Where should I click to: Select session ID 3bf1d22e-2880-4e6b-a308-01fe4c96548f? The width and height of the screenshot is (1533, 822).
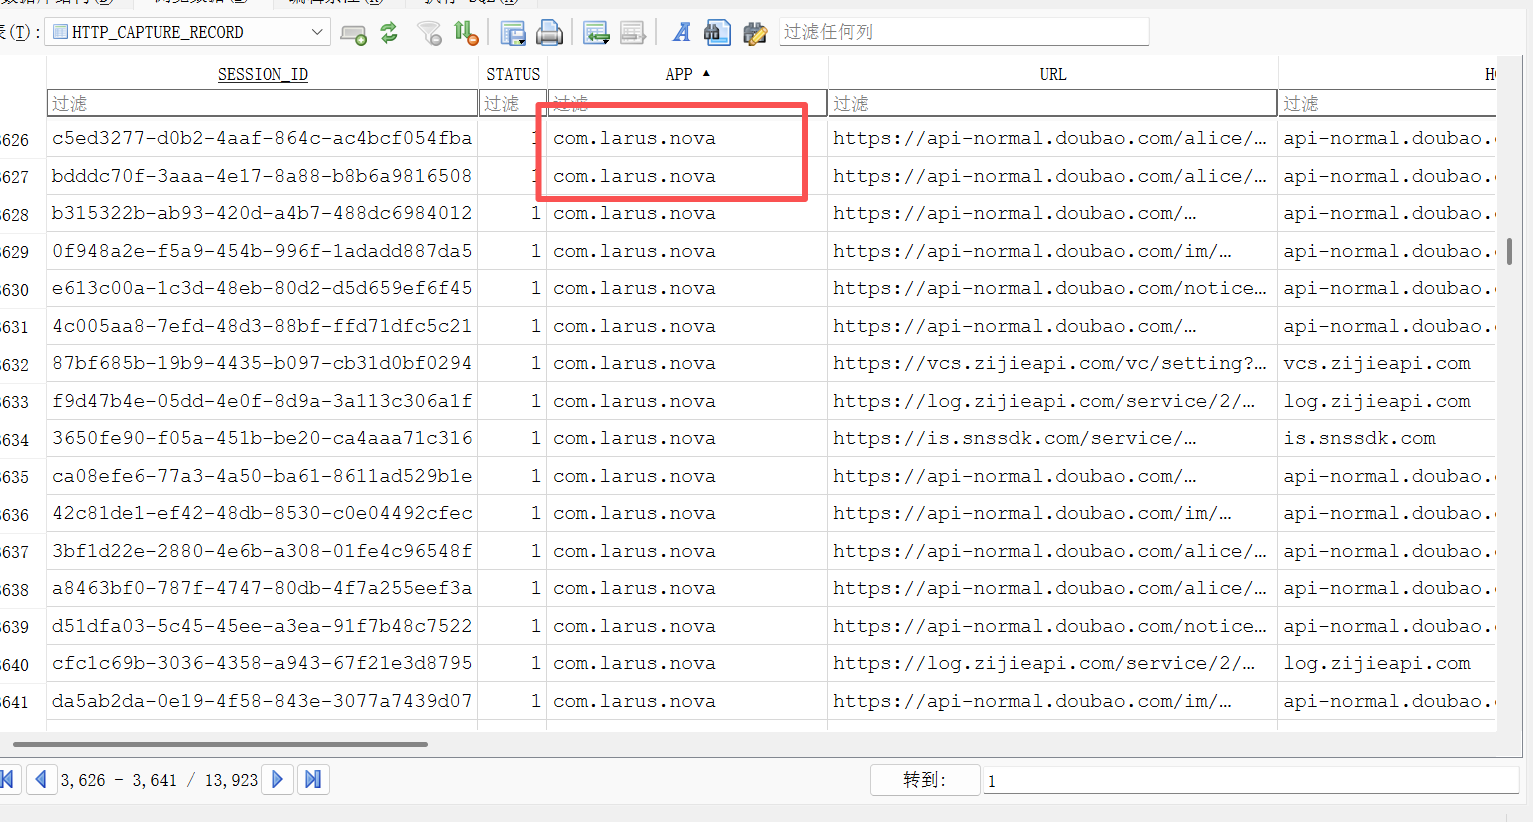(262, 551)
